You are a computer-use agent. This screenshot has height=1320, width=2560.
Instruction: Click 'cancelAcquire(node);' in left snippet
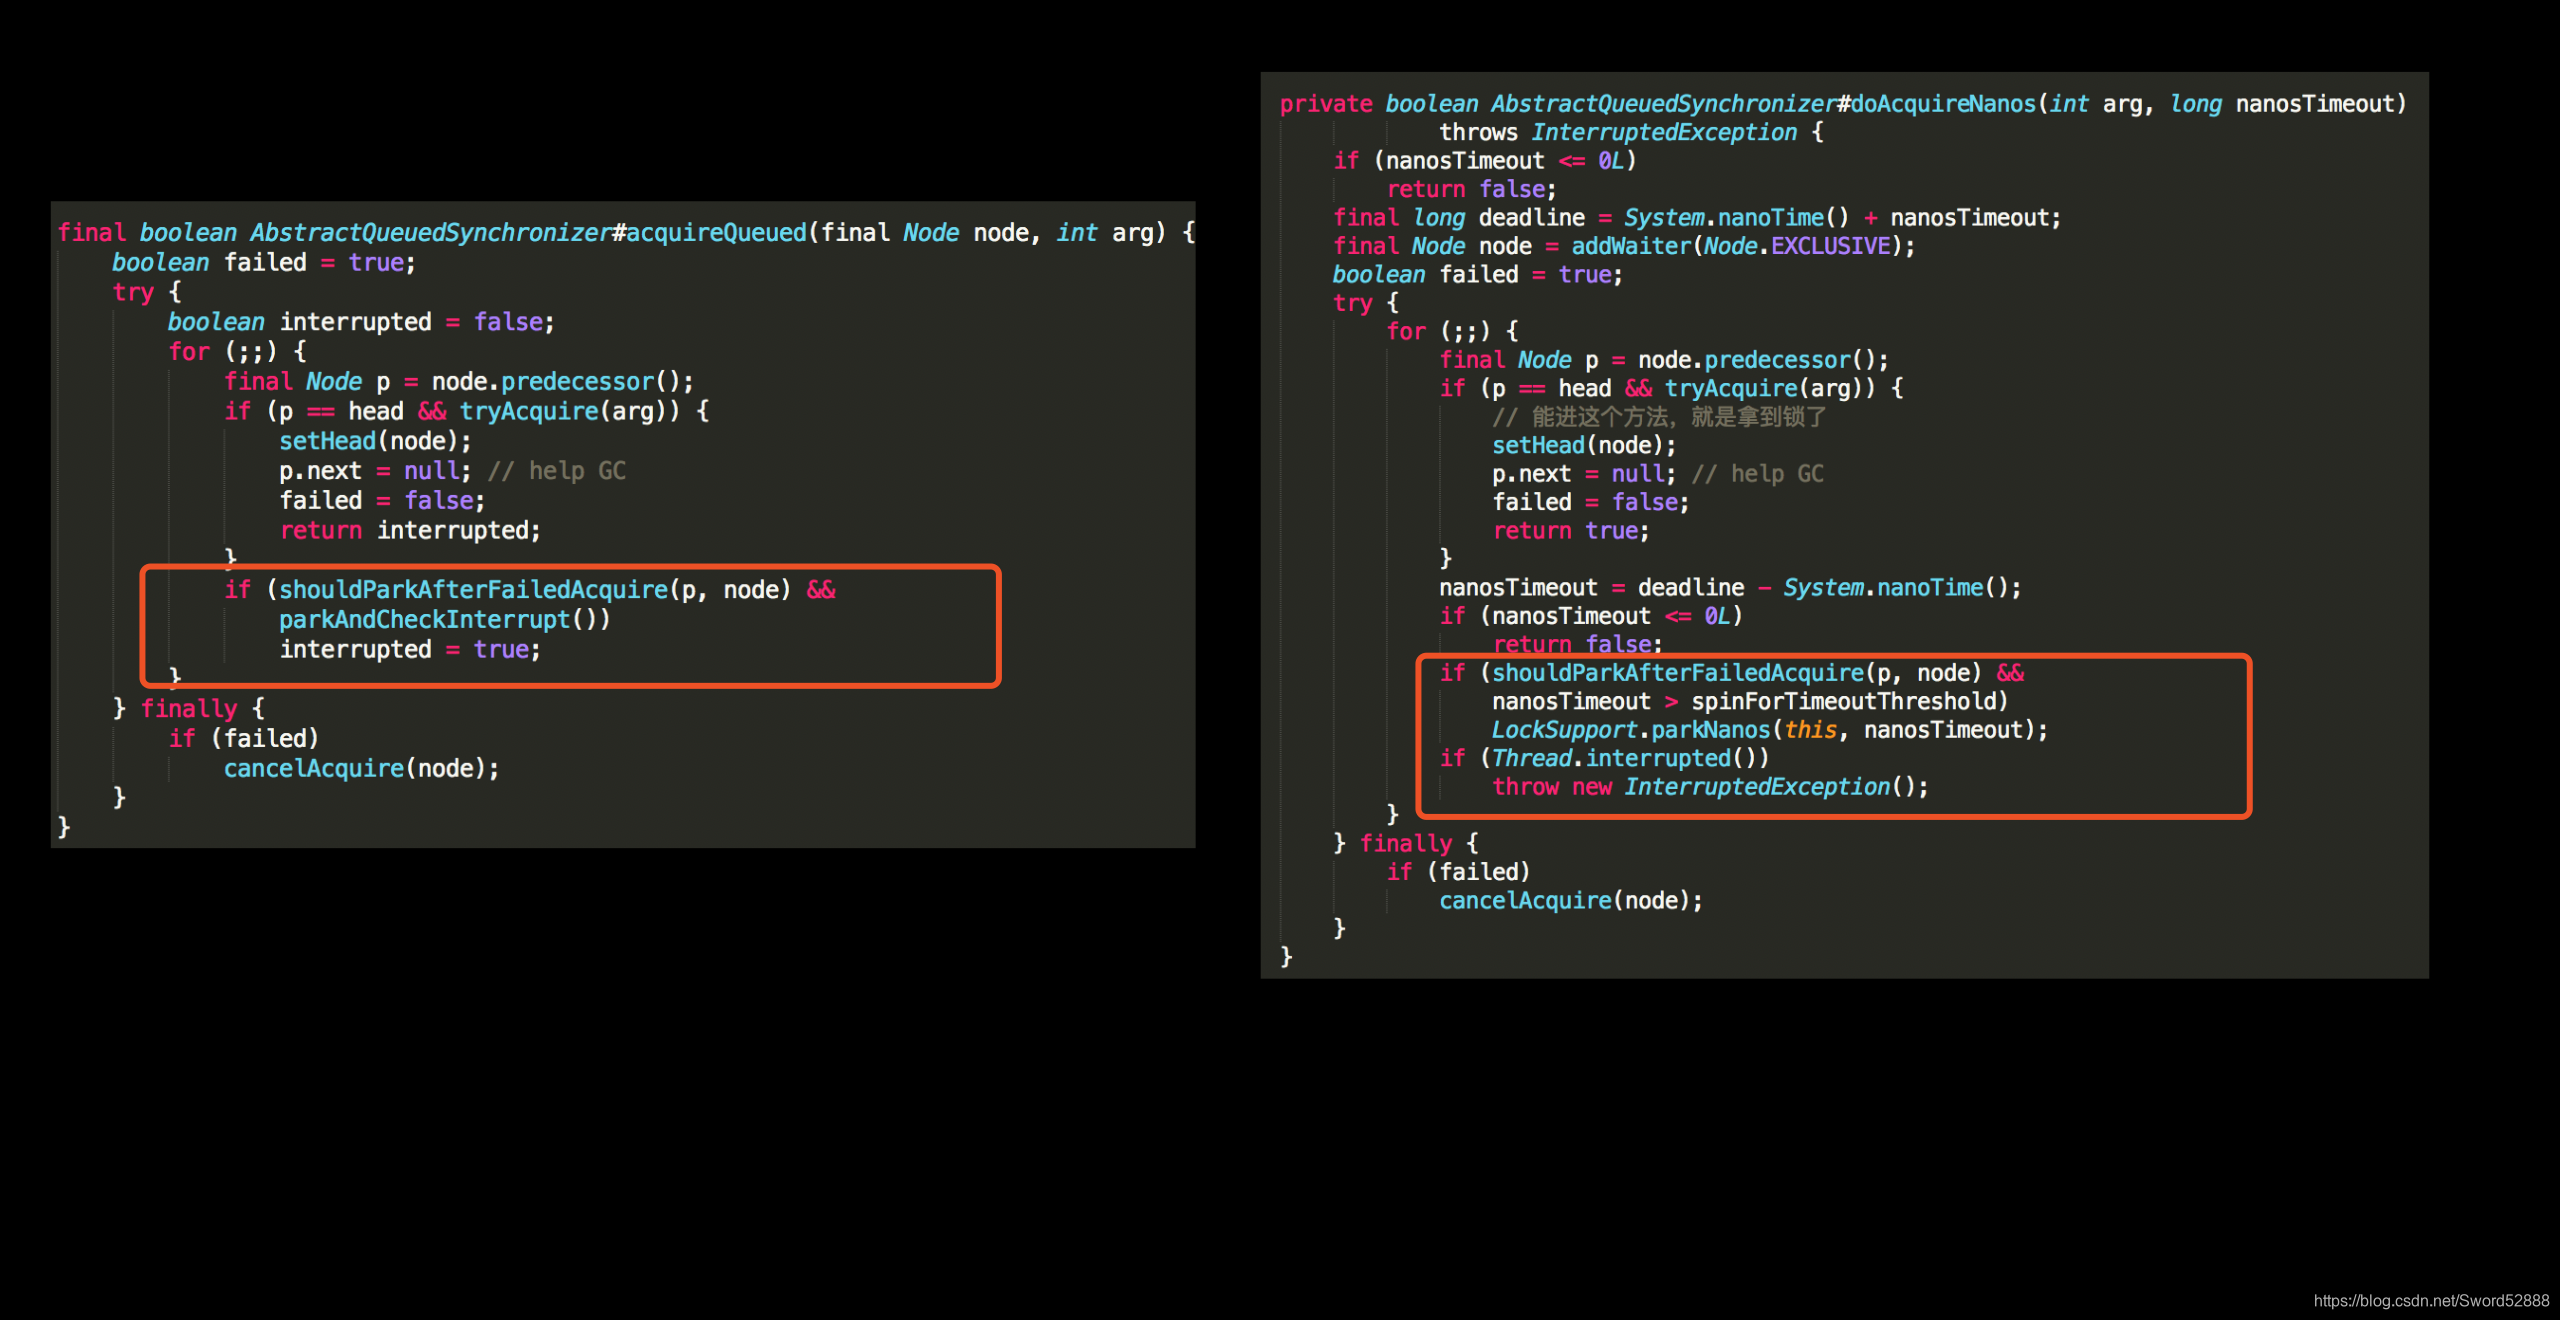[361, 768]
